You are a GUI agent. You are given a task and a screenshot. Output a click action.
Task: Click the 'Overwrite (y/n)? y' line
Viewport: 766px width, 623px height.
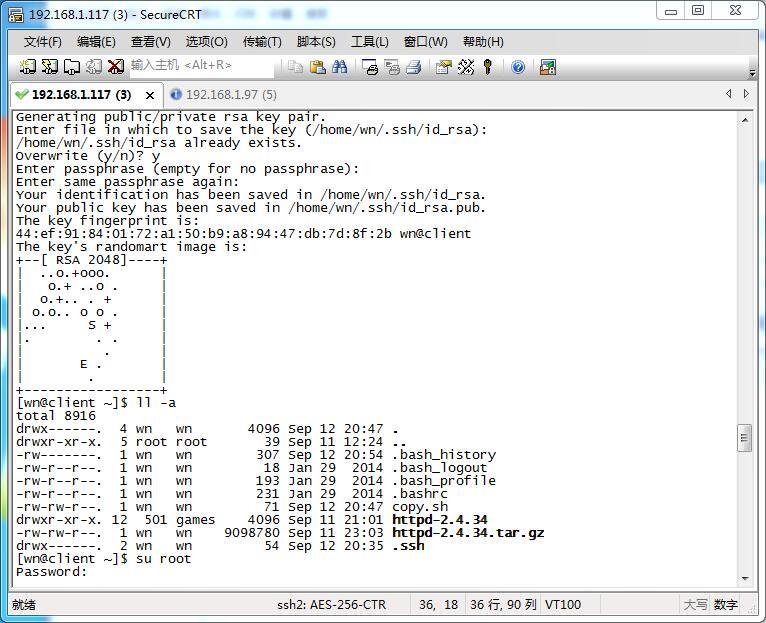[88, 156]
